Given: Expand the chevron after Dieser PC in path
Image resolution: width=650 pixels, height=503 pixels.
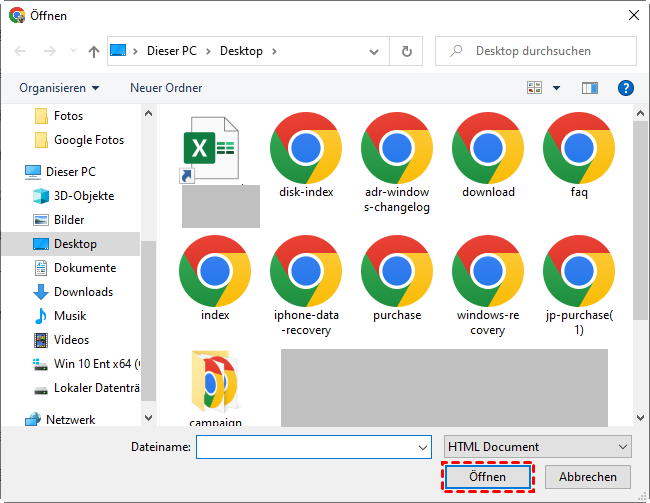Looking at the screenshot, I should coord(208,51).
